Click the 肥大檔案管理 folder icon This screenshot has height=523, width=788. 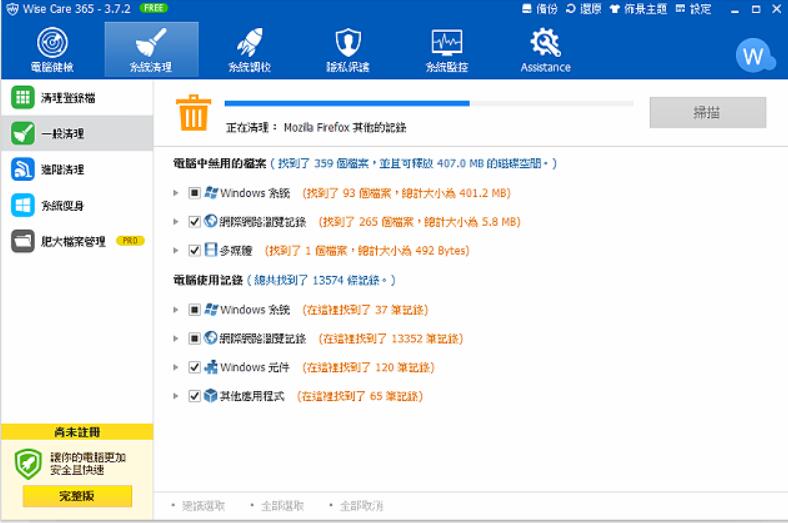(23, 241)
